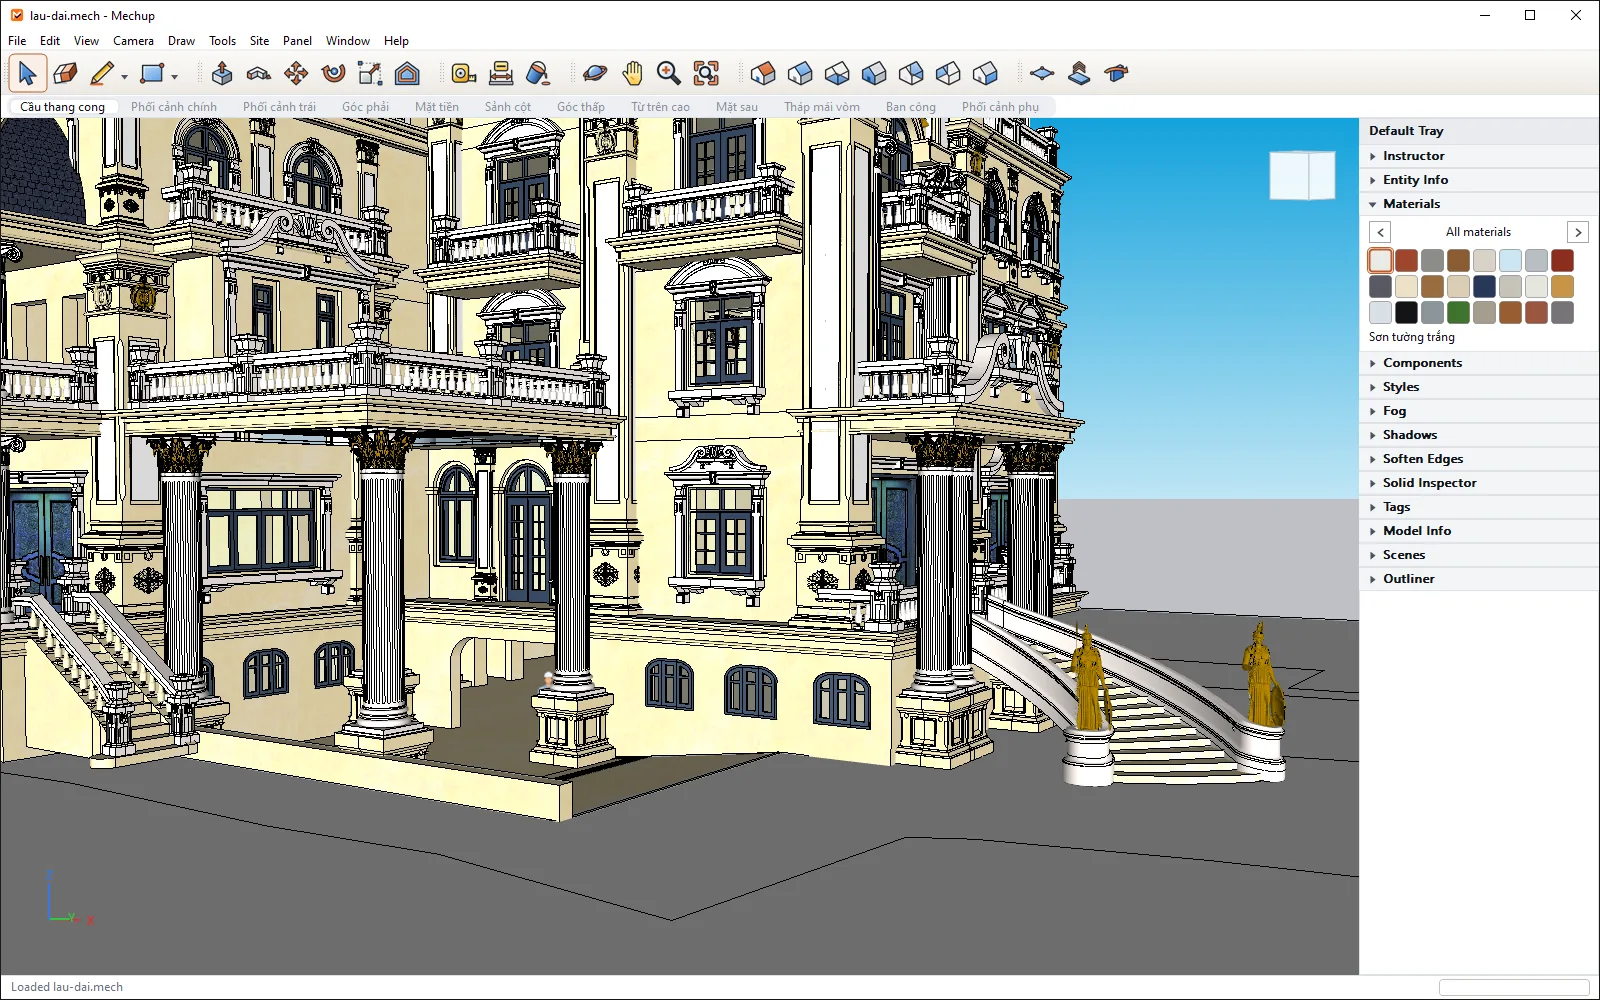
Task: Choose the Zoom magnifier tool
Action: (x=669, y=73)
